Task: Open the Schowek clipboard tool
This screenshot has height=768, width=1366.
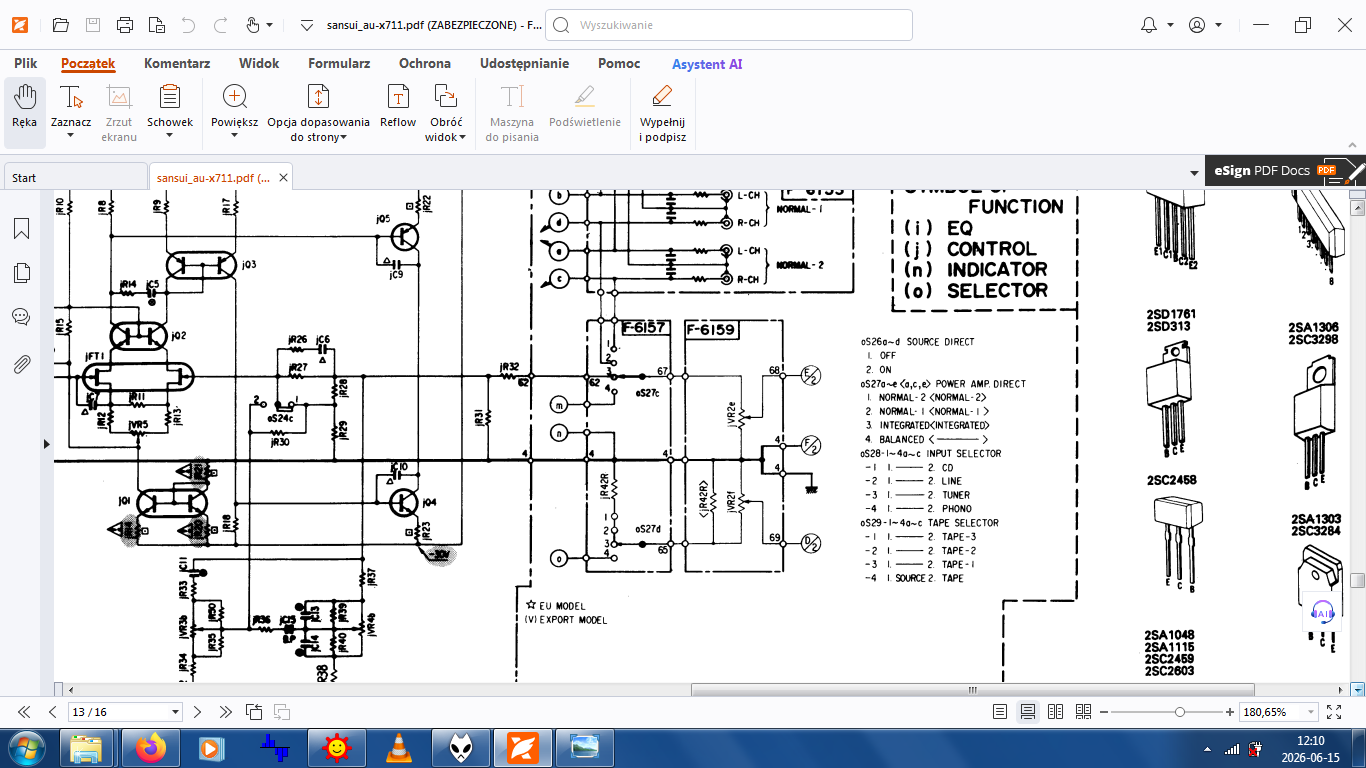Action: [x=170, y=100]
